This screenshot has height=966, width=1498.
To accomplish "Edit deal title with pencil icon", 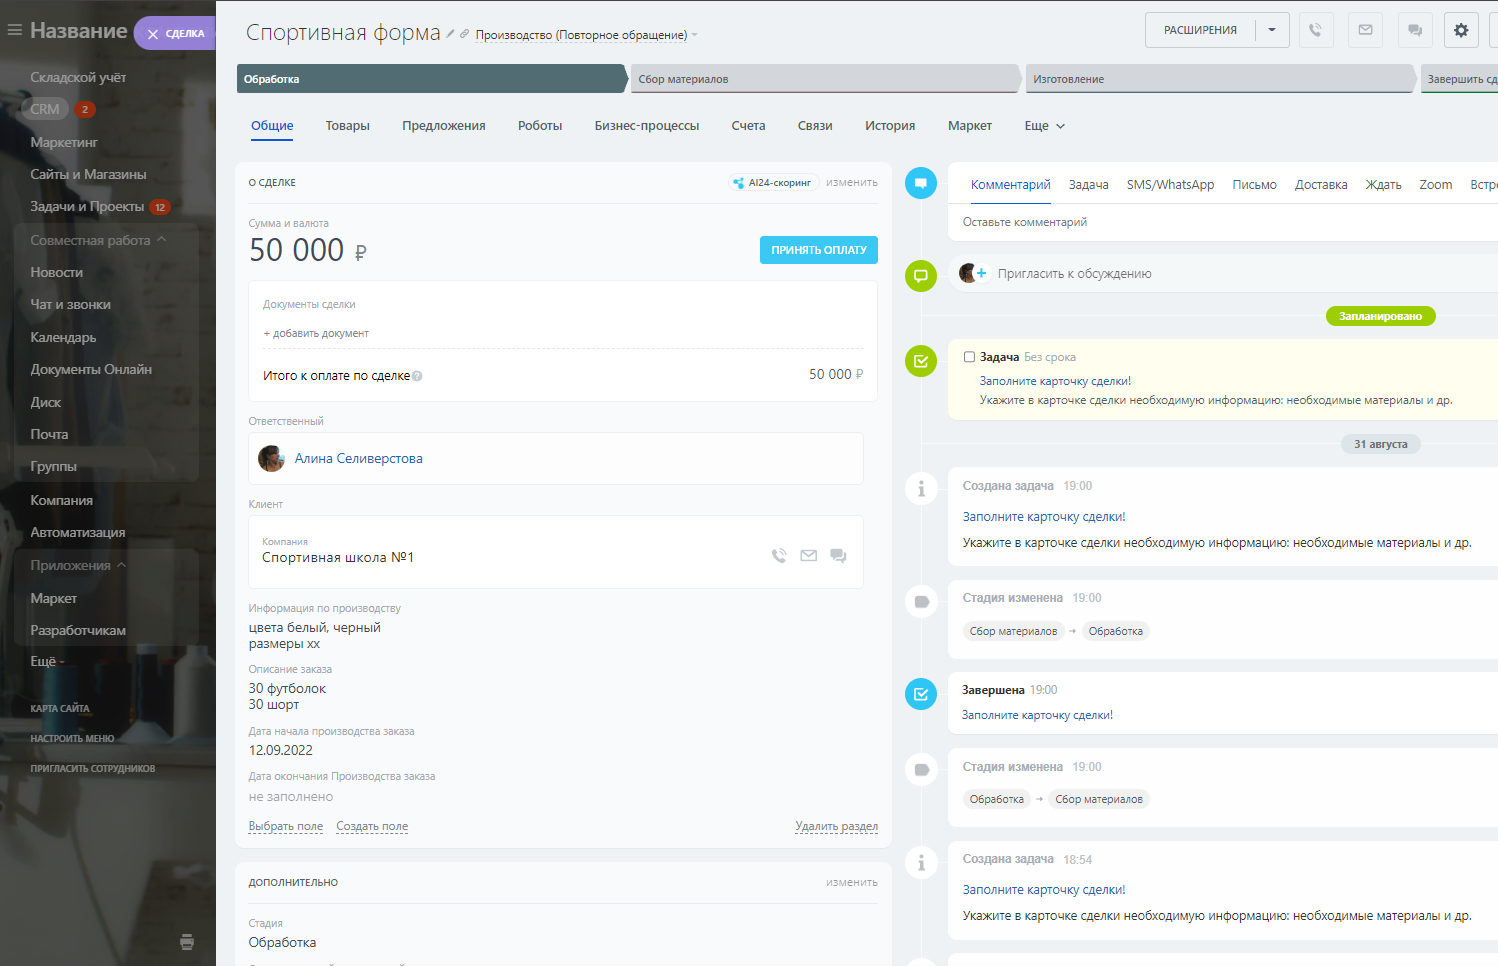I will click(x=451, y=34).
